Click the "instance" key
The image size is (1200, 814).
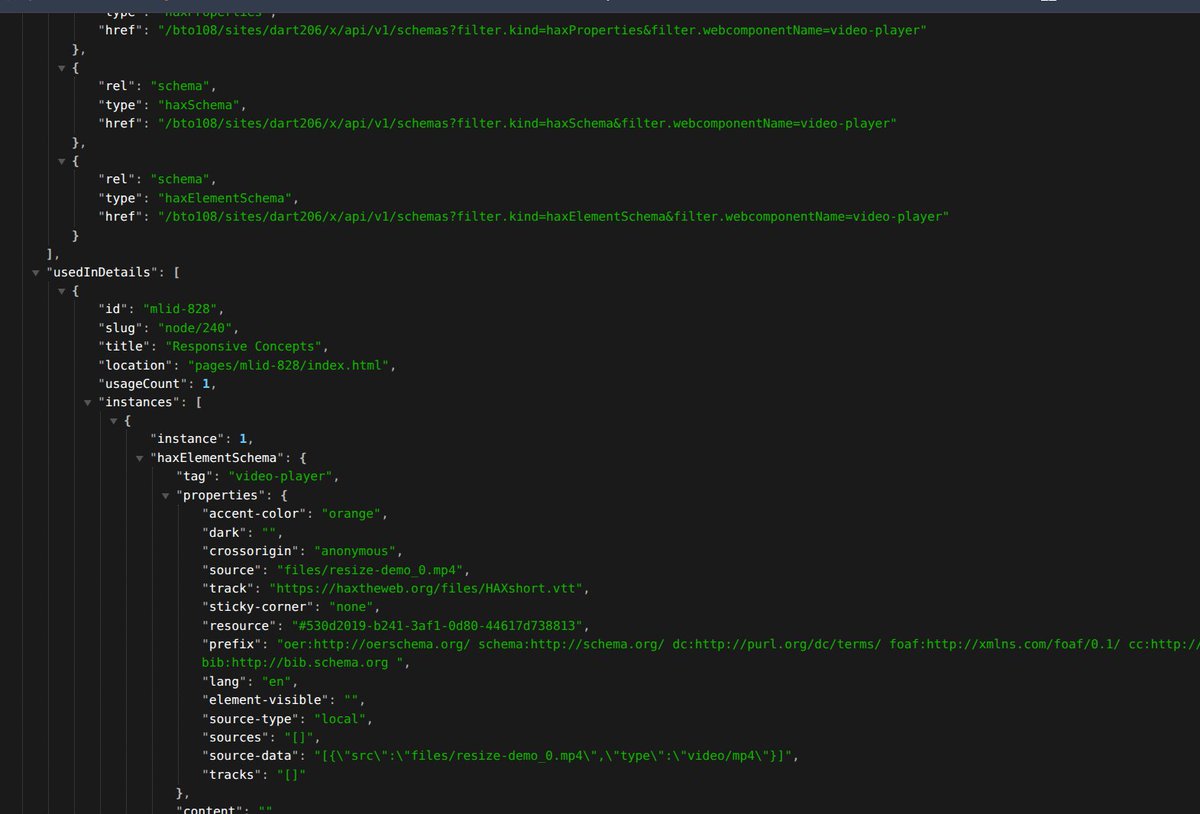[x=187, y=439]
